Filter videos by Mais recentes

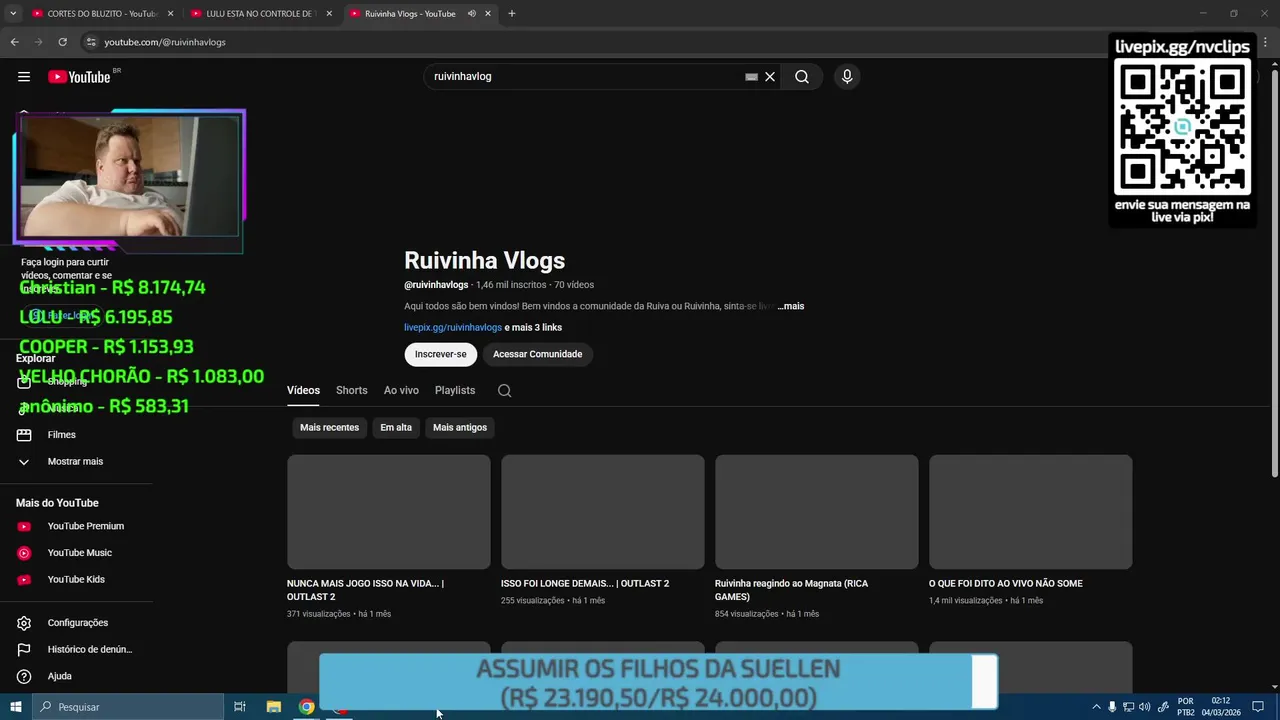tap(329, 428)
